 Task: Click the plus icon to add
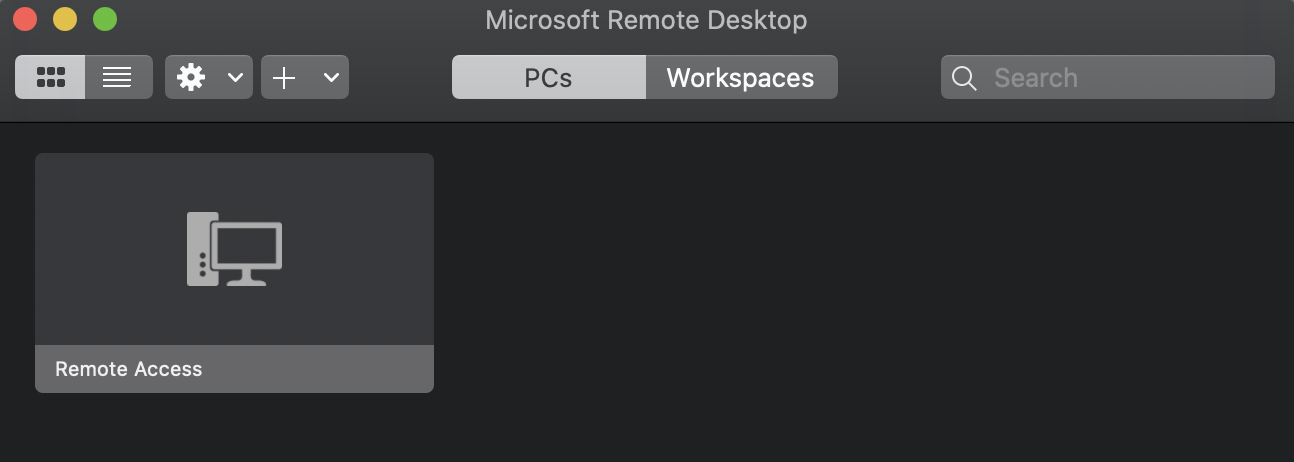tap(284, 77)
